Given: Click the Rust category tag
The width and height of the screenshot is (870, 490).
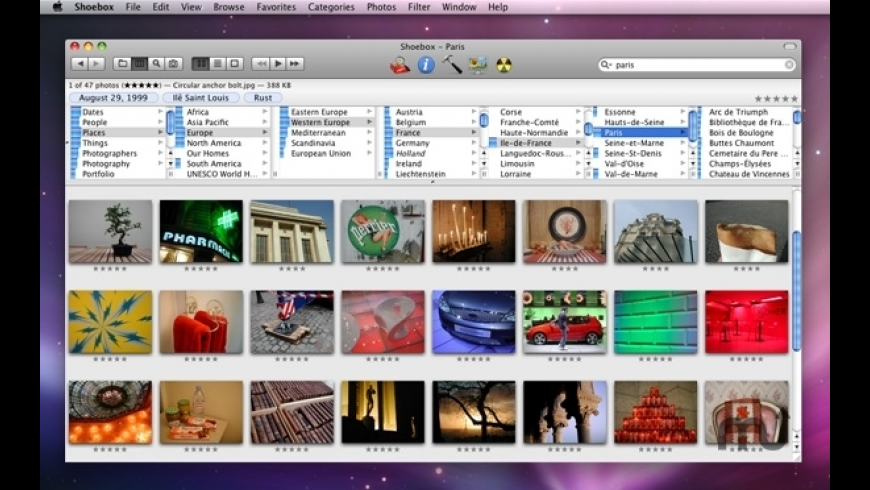Looking at the screenshot, I should tap(263, 98).
